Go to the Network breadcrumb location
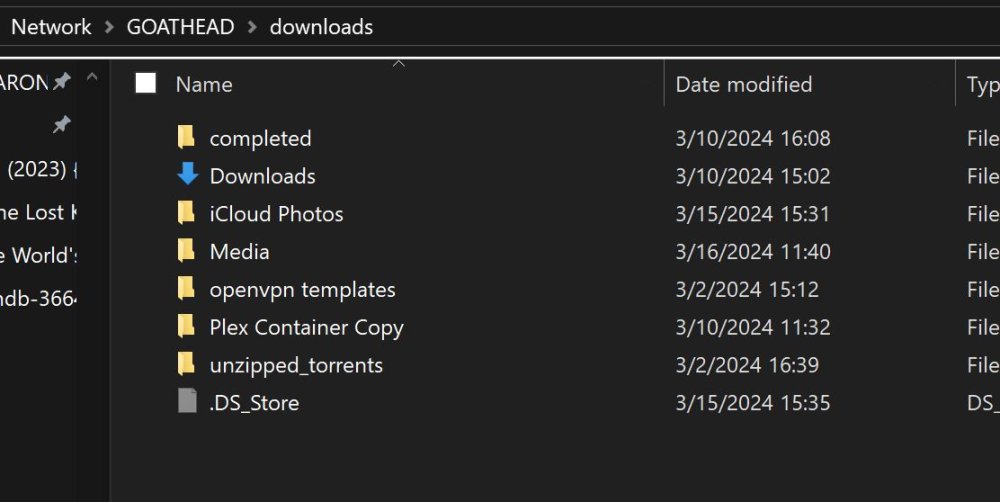 [51, 27]
